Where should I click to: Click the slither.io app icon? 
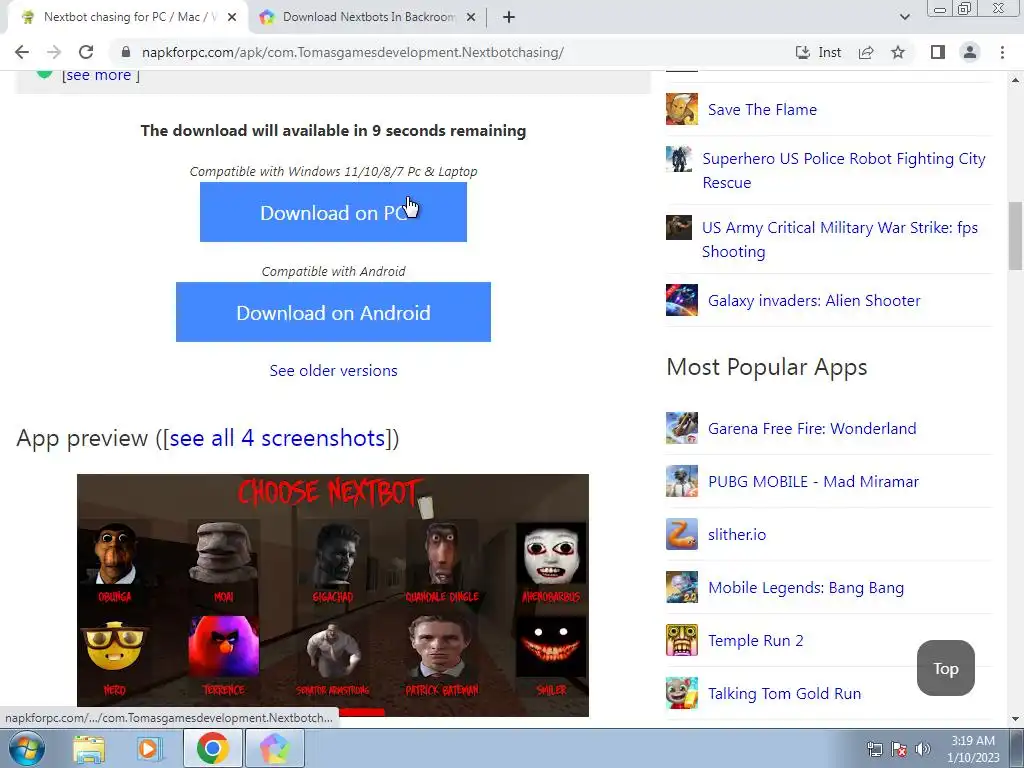point(682,534)
